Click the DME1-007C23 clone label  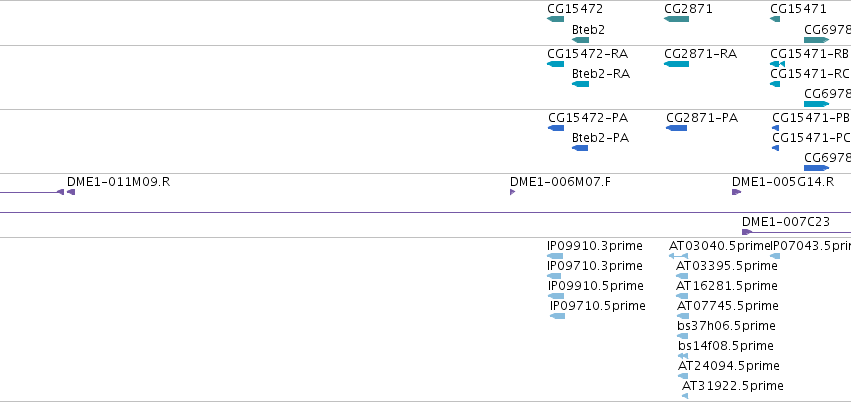click(x=785, y=221)
